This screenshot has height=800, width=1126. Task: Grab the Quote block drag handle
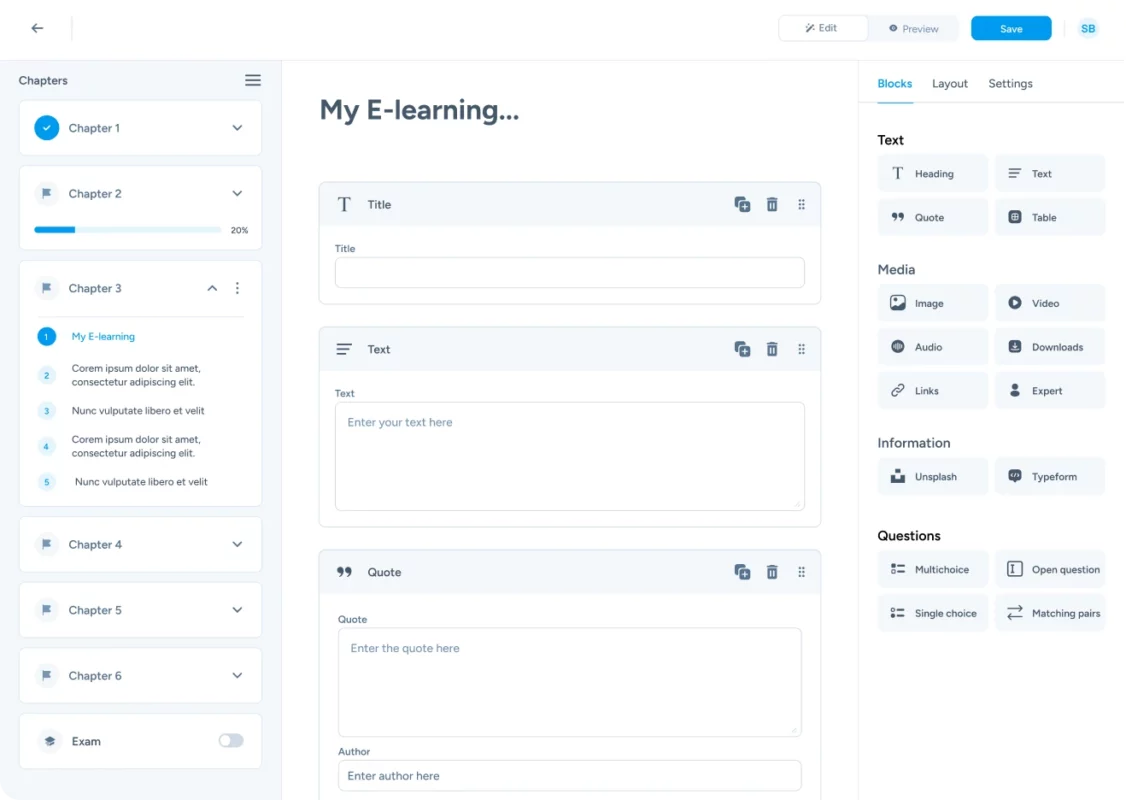(x=801, y=572)
